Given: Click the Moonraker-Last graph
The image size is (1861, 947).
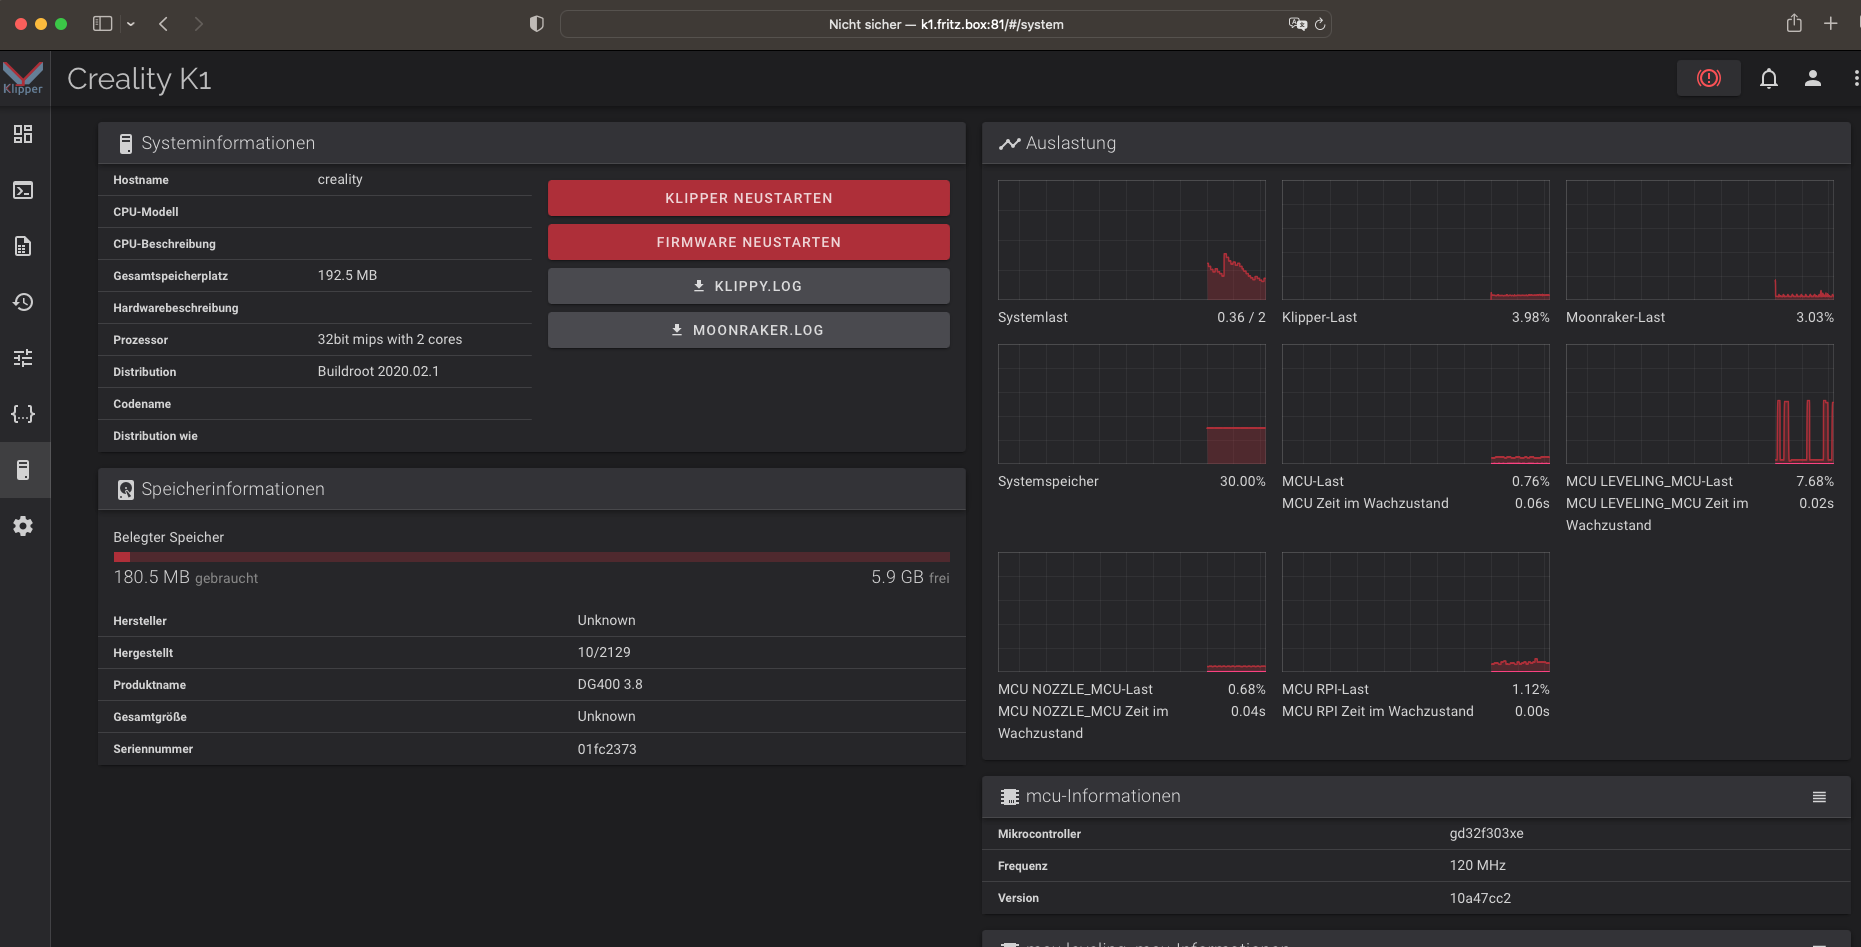Looking at the screenshot, I should pos(1700,240).
